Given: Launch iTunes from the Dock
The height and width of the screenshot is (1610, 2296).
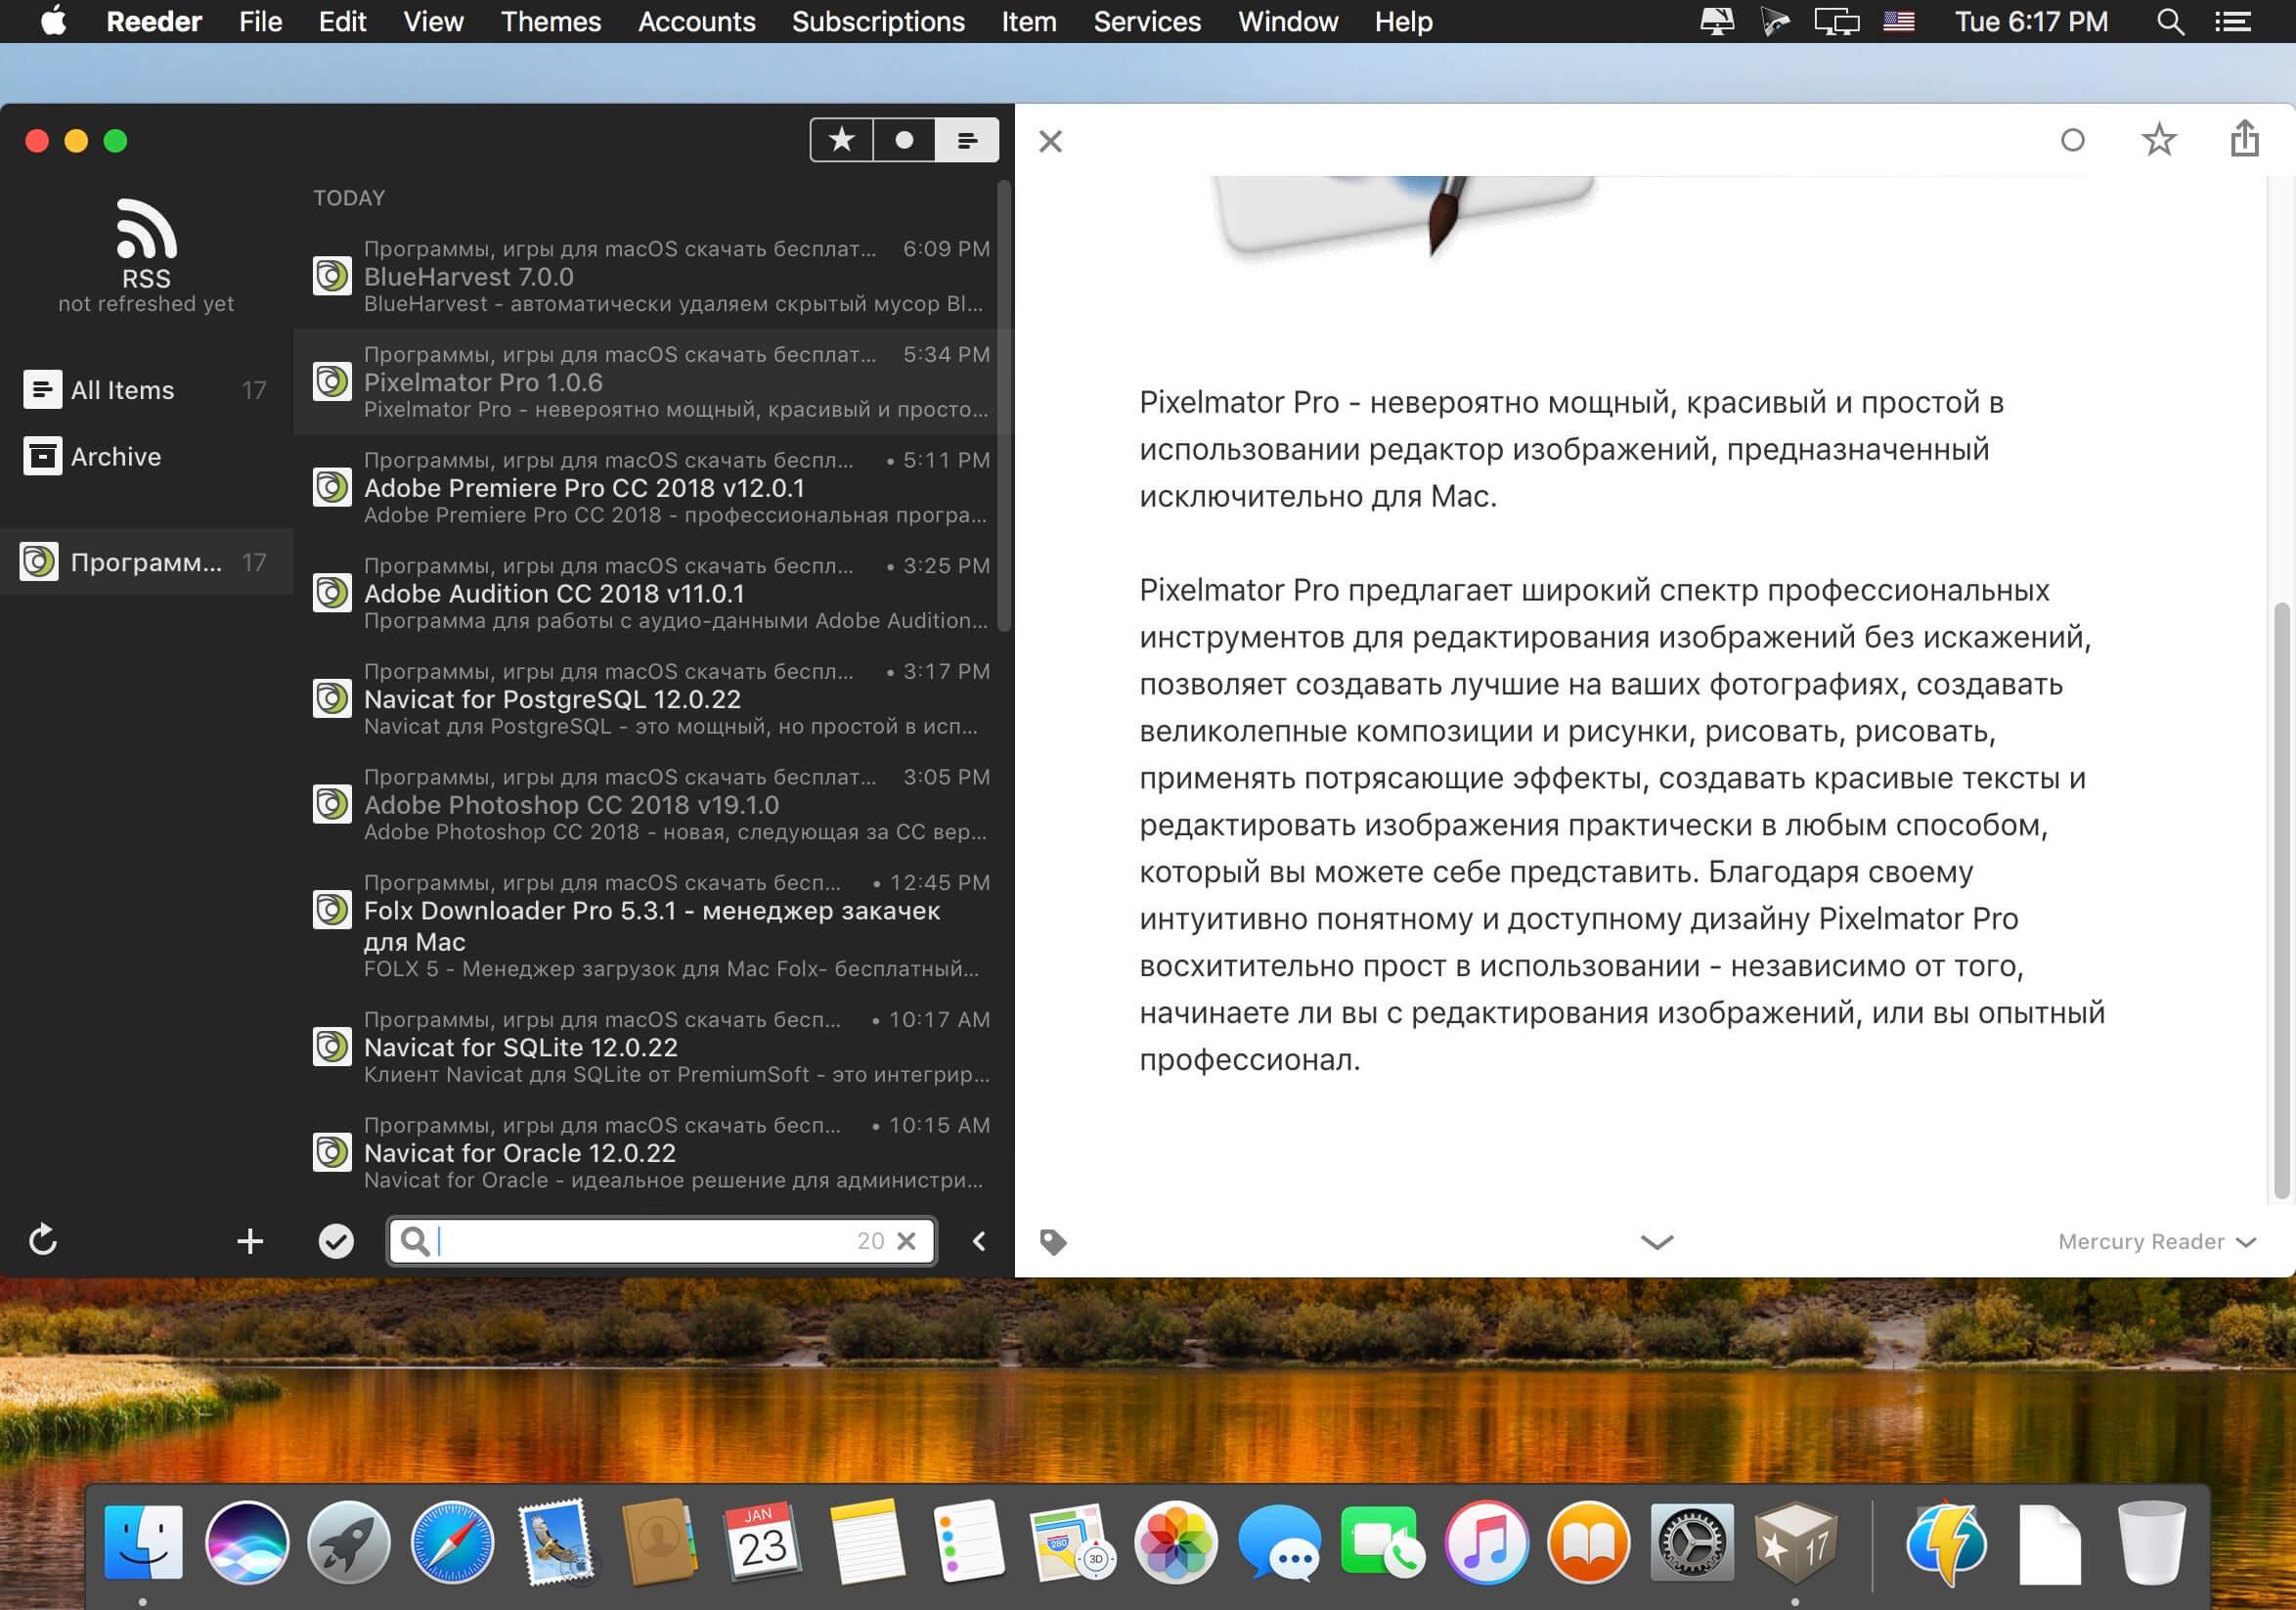Looking at the screenshot, I should (x=1486, y=1542).
